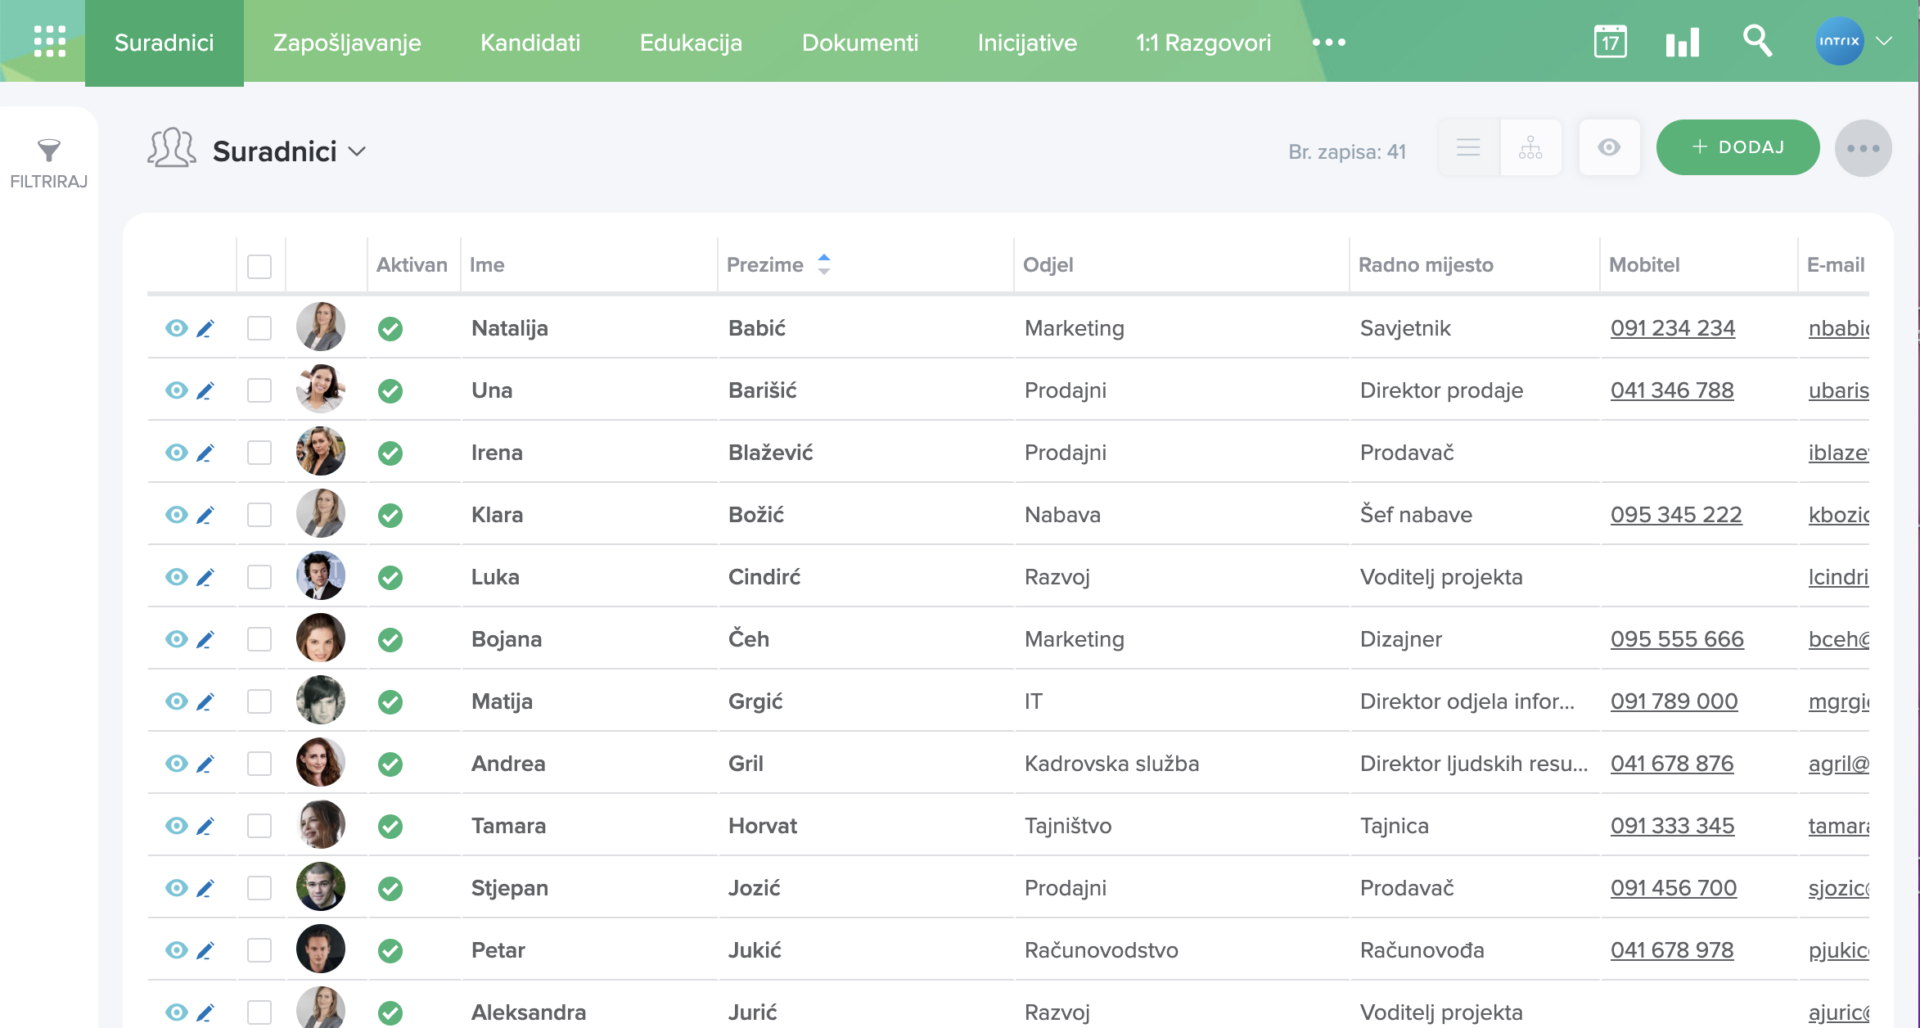1920x1028 pixels.
Task: Open the app grid launcher icon
Action: 49,42
